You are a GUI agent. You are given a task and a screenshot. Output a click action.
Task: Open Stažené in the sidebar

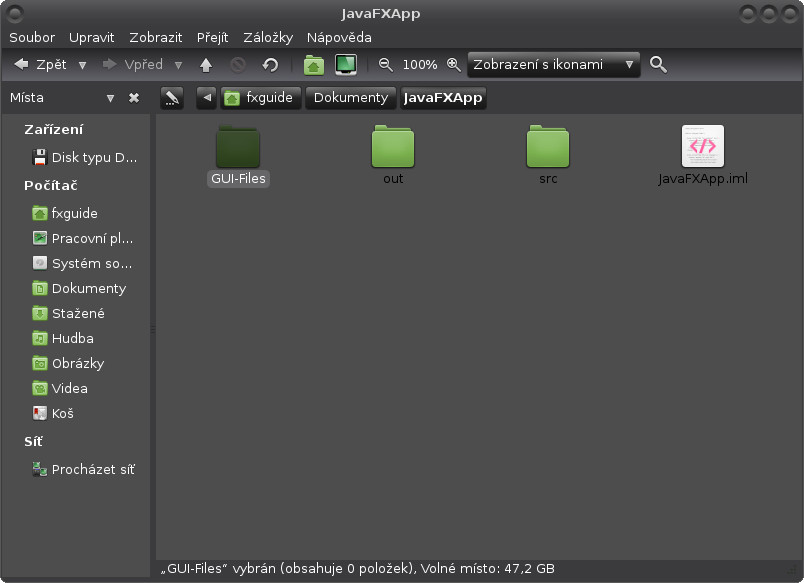pos(68,313)
